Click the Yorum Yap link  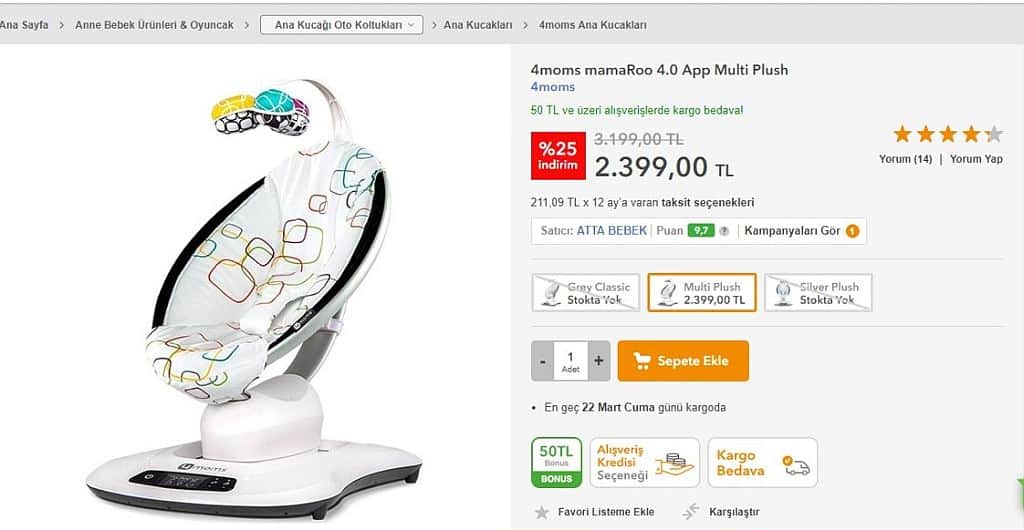tap(976, 159)
